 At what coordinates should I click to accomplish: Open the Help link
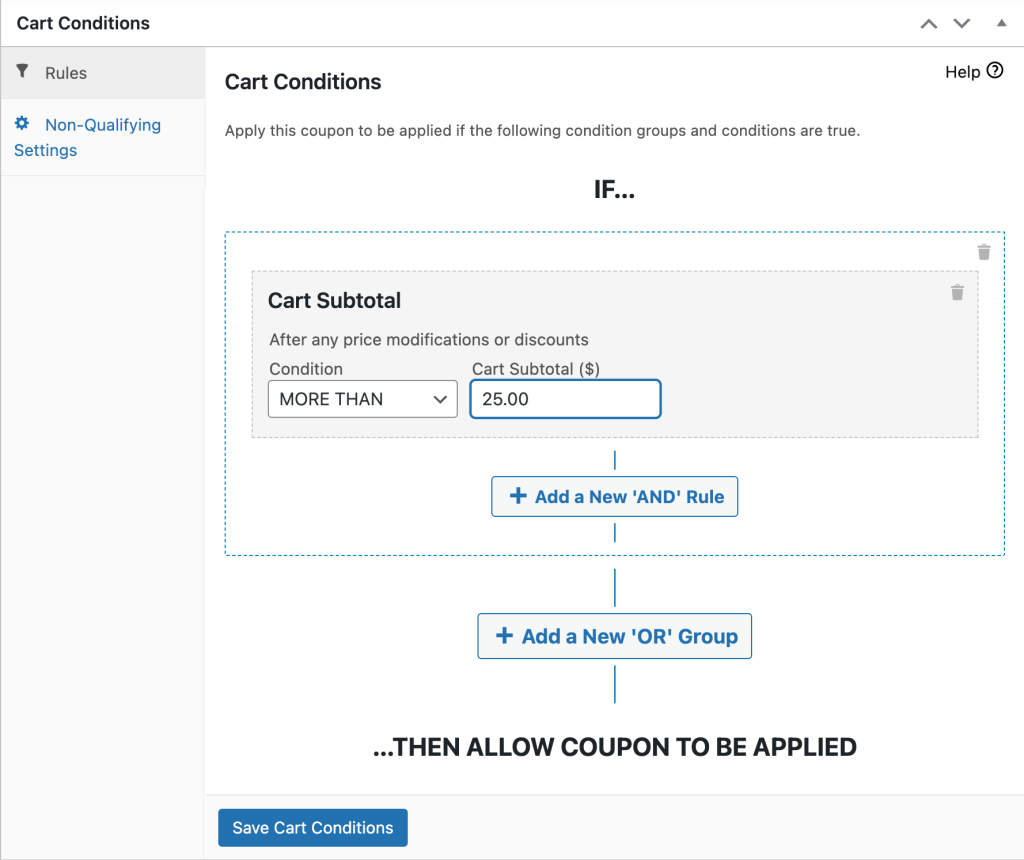tap(974, 72)
